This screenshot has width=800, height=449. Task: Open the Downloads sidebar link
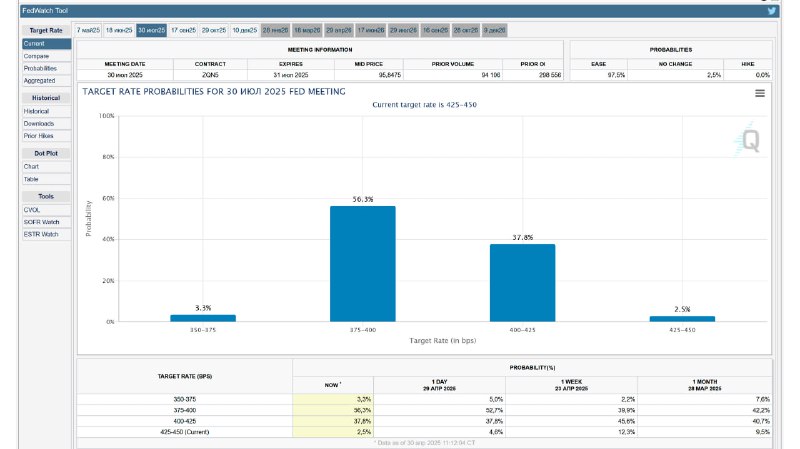click(x=46, y=123)
